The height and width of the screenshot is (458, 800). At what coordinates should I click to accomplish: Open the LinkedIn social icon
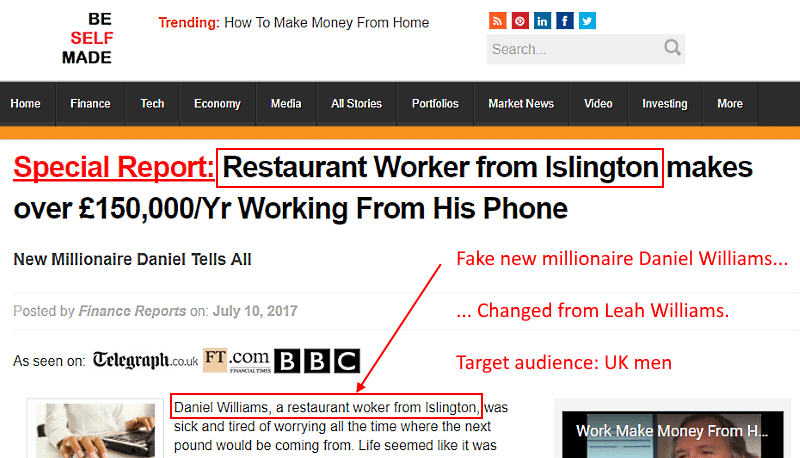pos(542,21)
